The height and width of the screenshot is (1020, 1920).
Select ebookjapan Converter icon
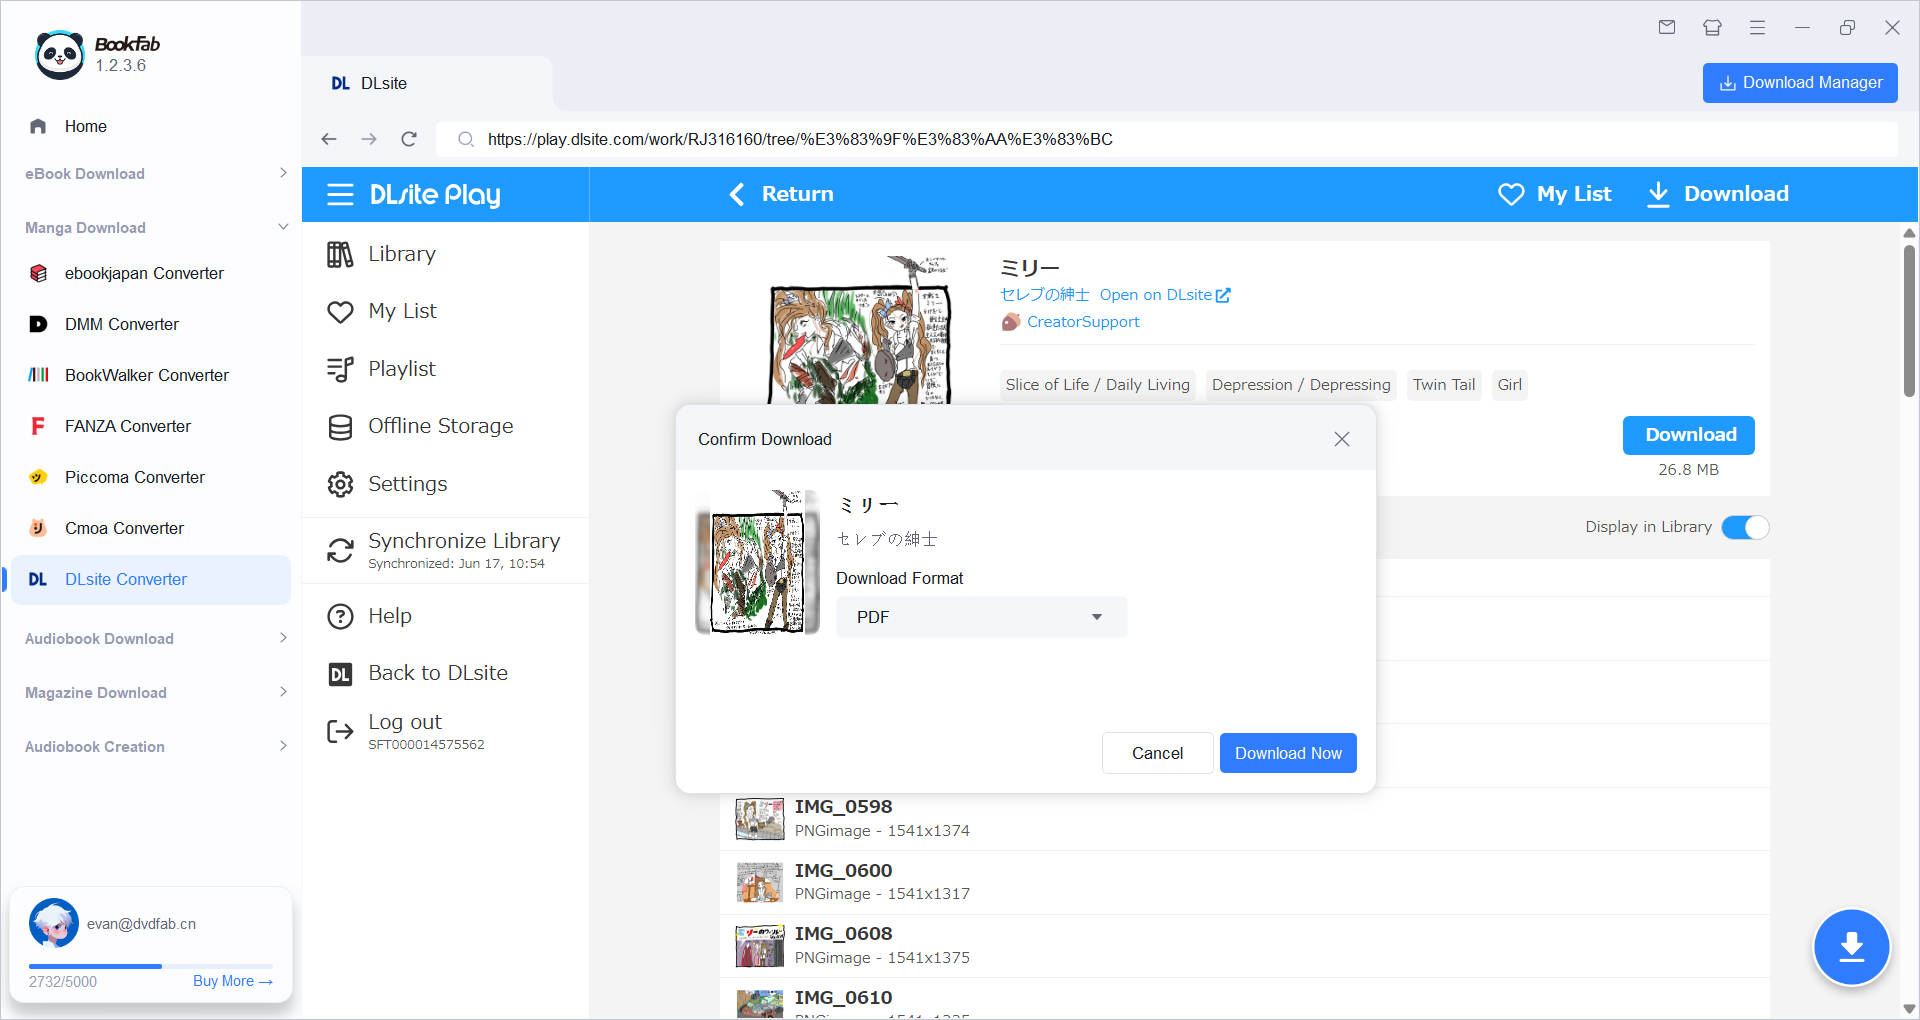38,273
